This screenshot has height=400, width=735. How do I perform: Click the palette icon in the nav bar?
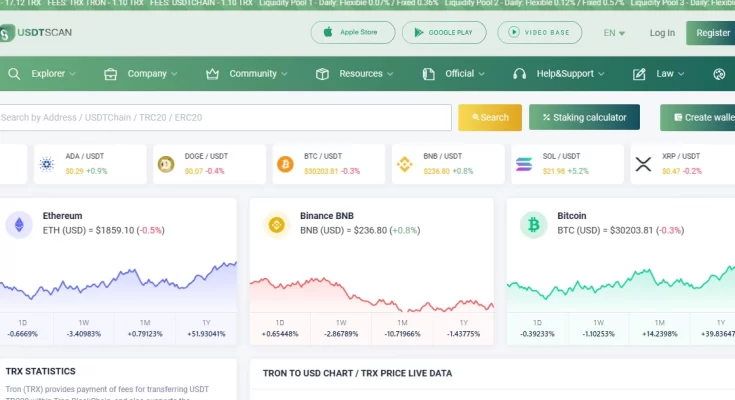[719, 74]
